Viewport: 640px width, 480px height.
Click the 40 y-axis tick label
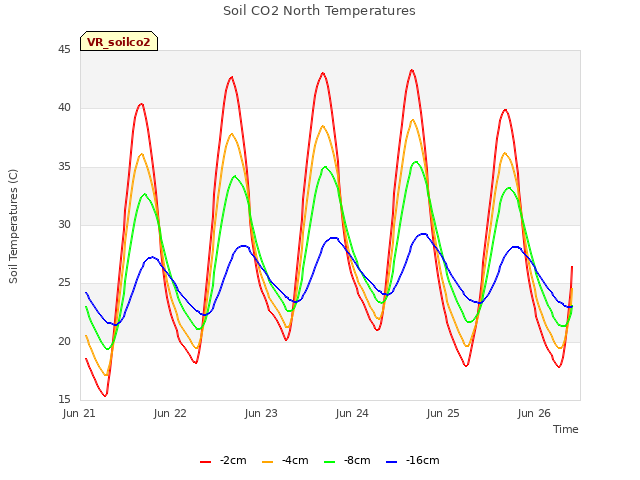[64, 108]
